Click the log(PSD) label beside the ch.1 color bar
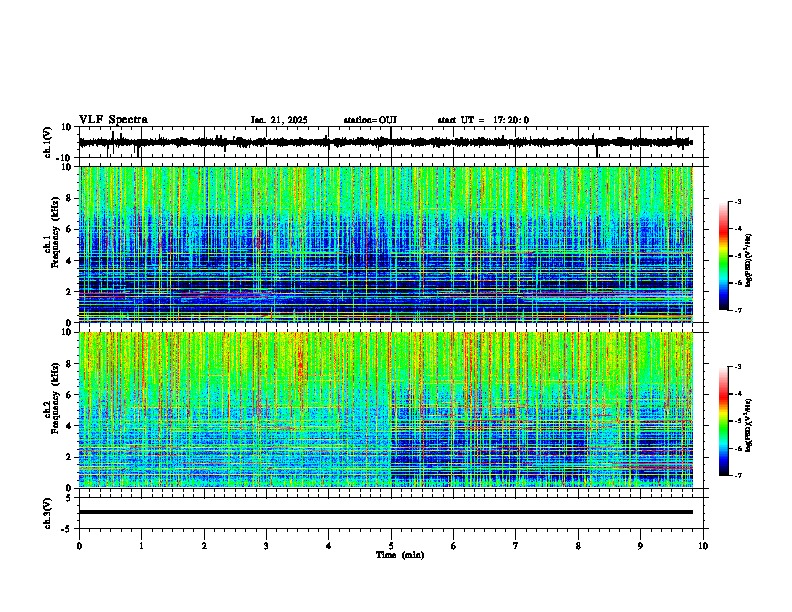The image size is (792, 612). pyautogui.click(x=749, y=260)
